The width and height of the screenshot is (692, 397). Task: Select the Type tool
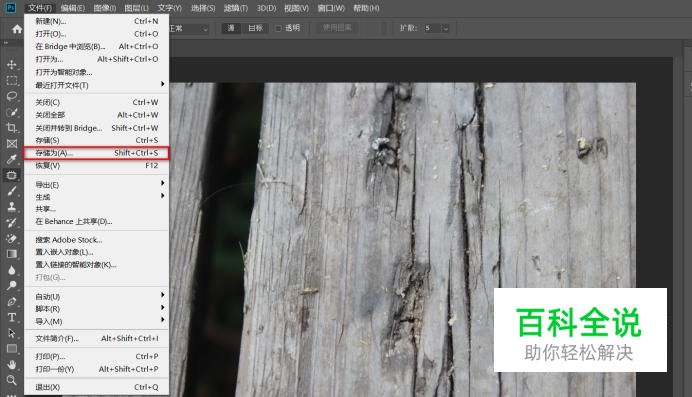pyautogui.click(x=12, y=317)
